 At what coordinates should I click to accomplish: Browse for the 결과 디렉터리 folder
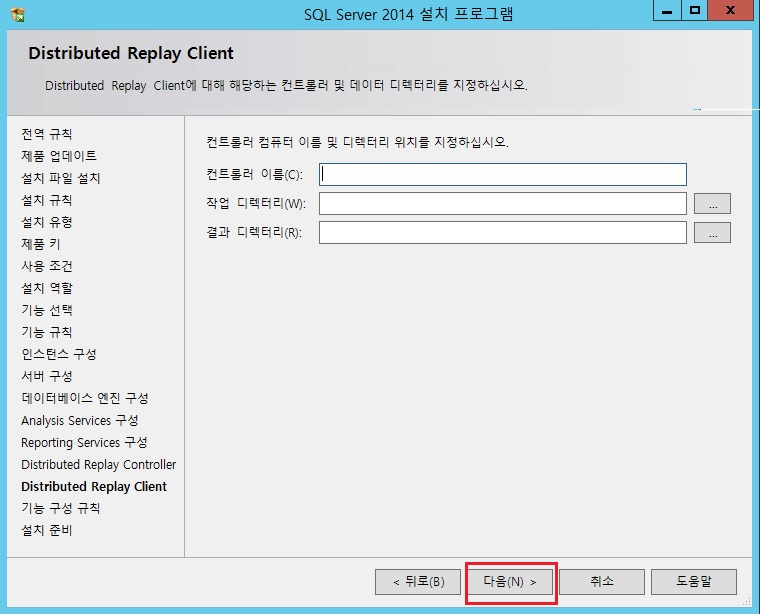pos(712,233)
